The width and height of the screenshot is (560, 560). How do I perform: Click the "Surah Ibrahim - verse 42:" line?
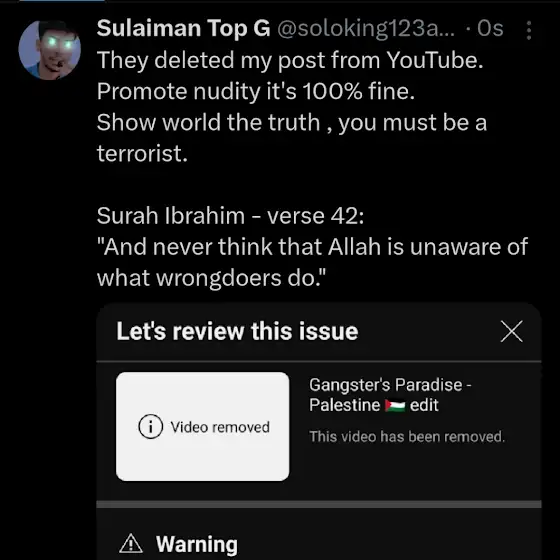230,216
